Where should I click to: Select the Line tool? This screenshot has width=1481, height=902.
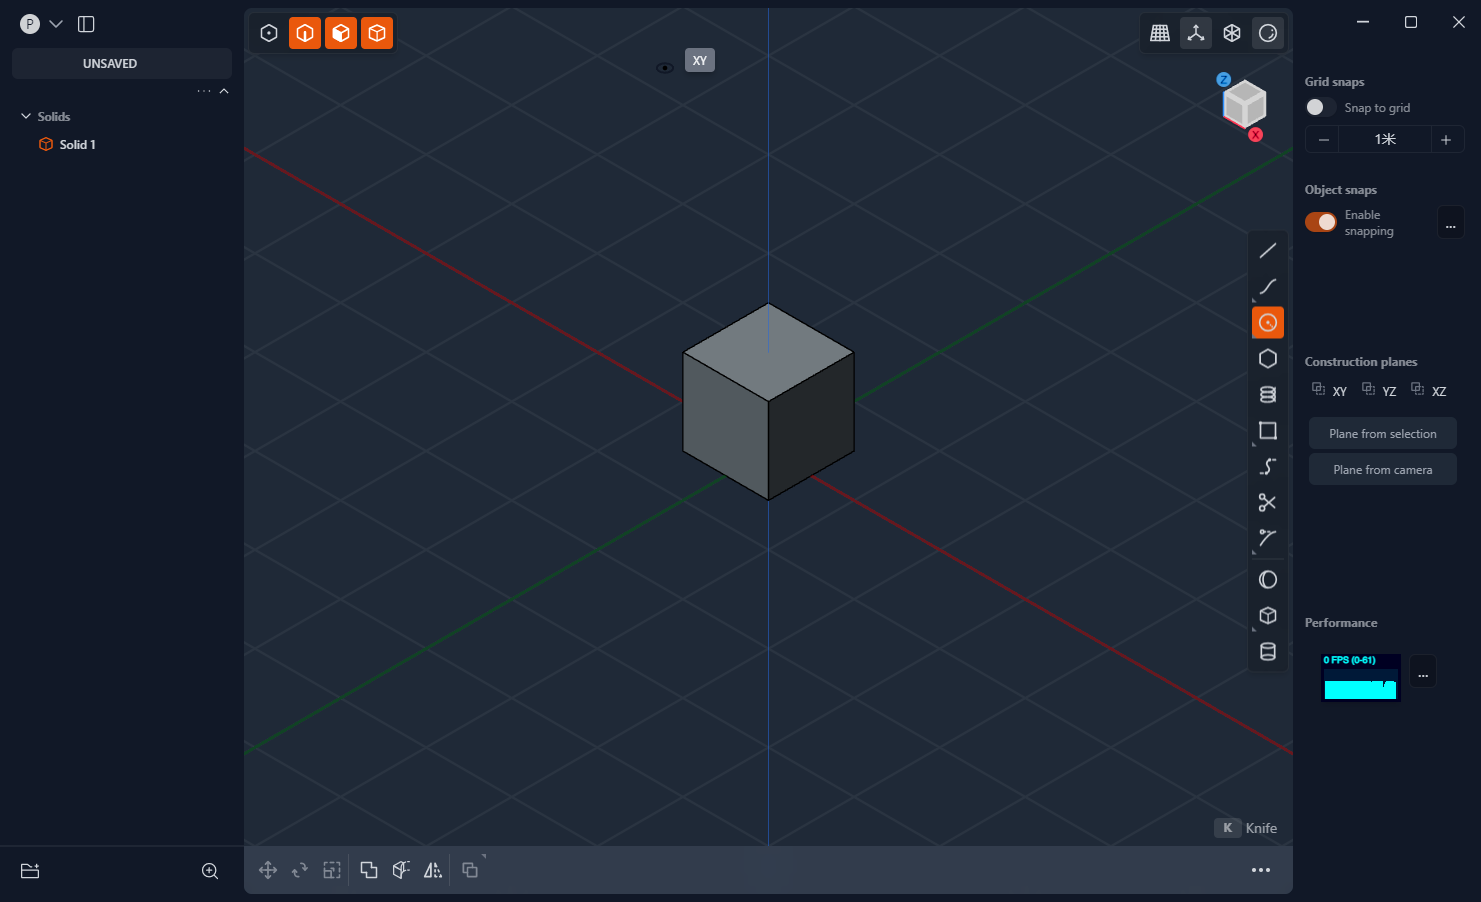coord(1268,251)
